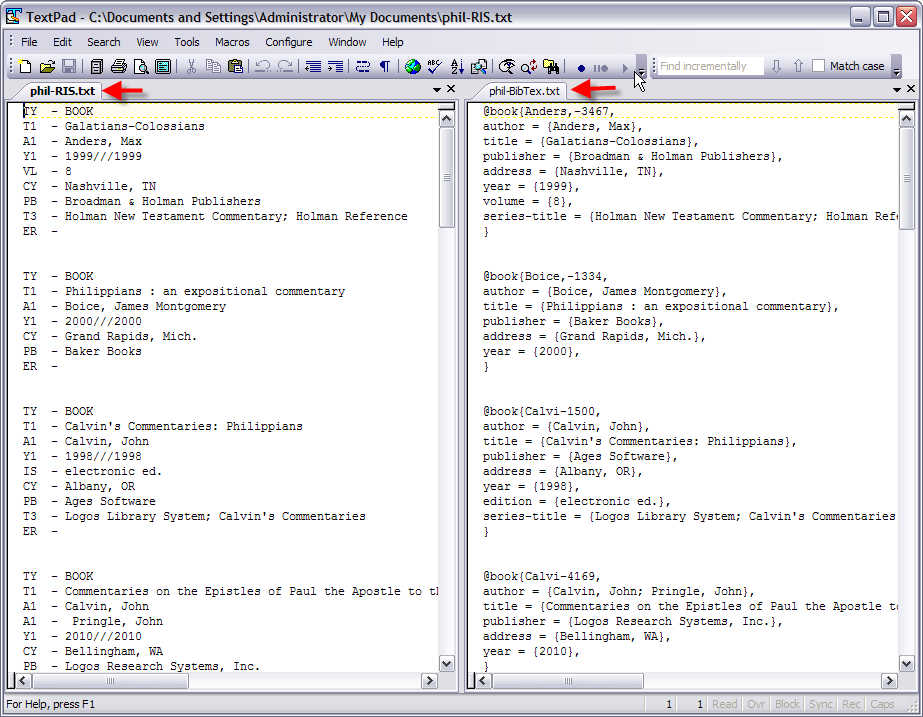Viewport: 923px width, 717px height.
Task: Click the stop macro recording icon
Action: click(600, 68)
